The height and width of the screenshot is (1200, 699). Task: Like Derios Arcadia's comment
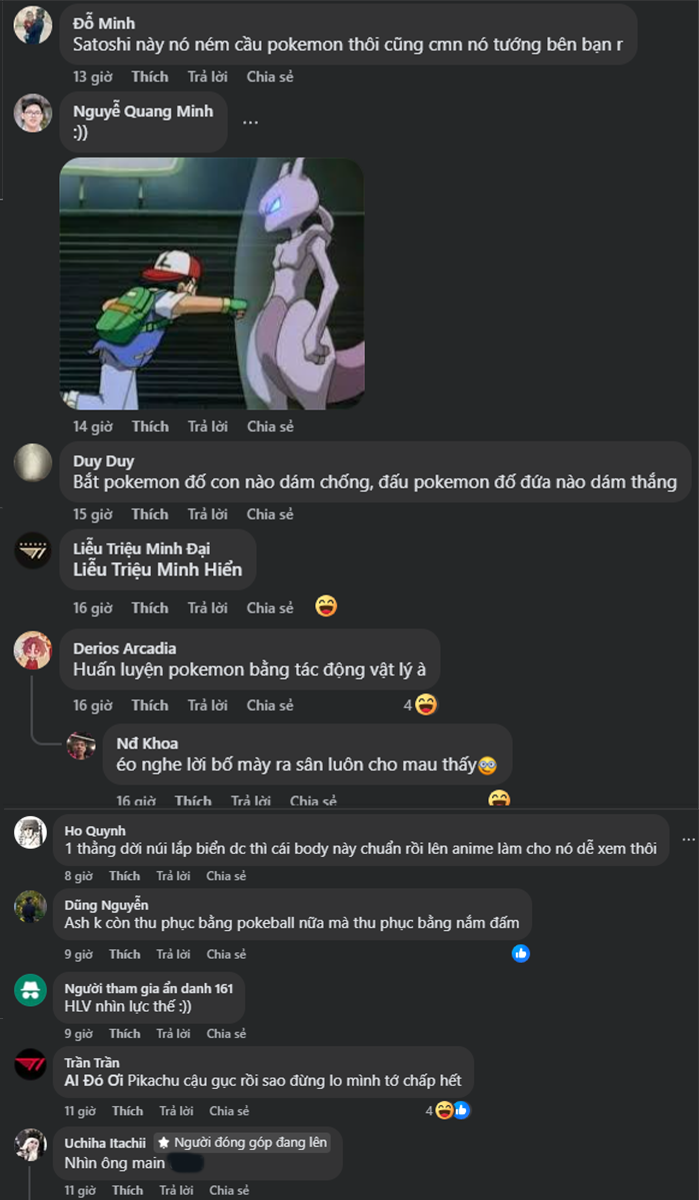tap(150, 705)
